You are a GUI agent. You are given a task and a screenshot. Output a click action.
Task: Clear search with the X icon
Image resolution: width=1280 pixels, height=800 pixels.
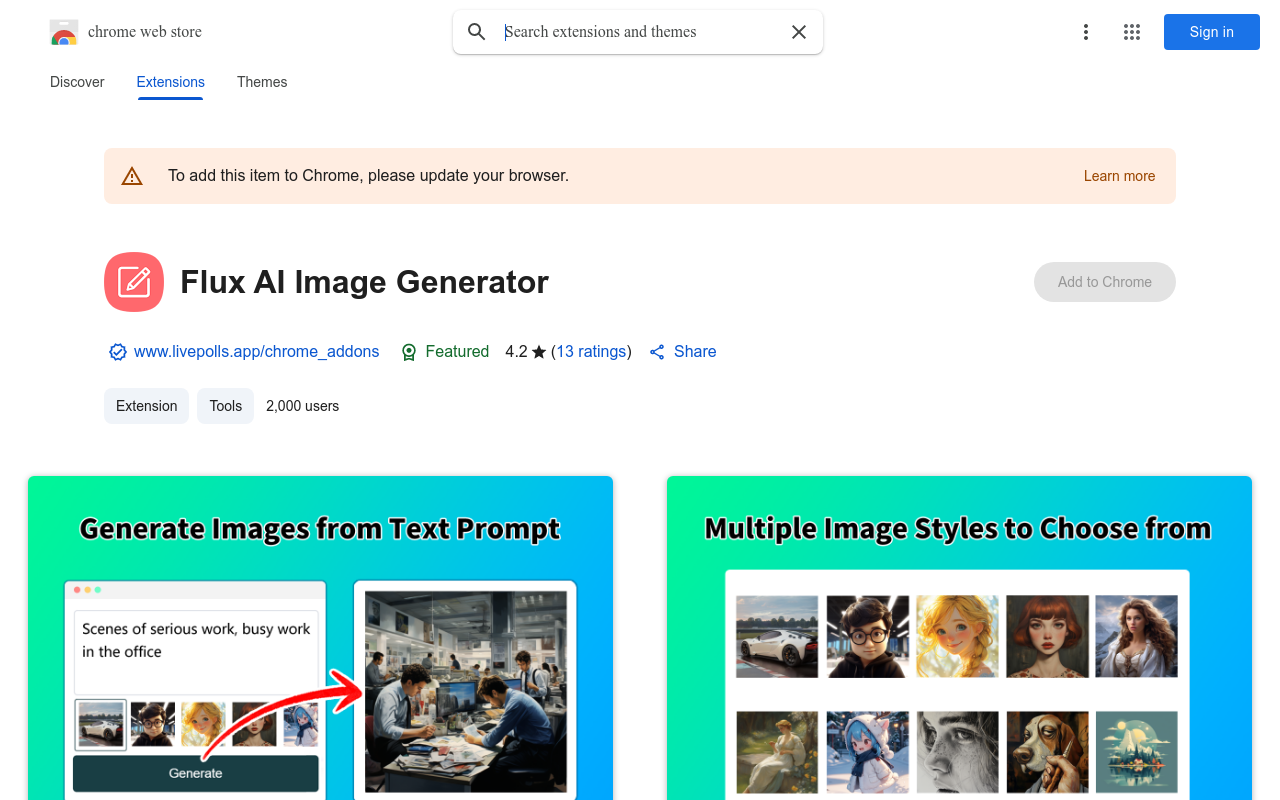click(799, 32)
